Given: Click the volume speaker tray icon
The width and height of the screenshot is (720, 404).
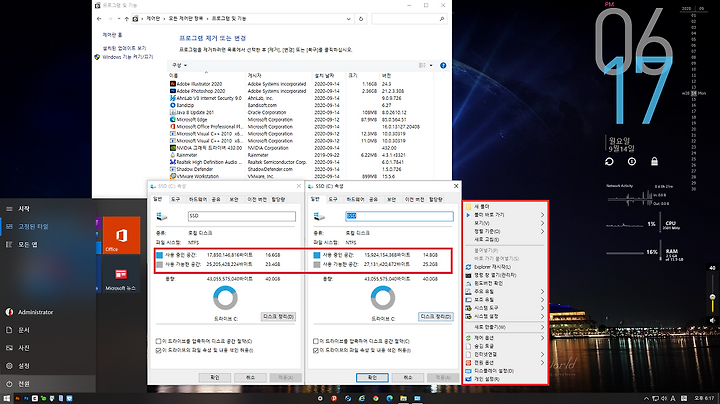Looking at the screenshot, I should point(664,398).
